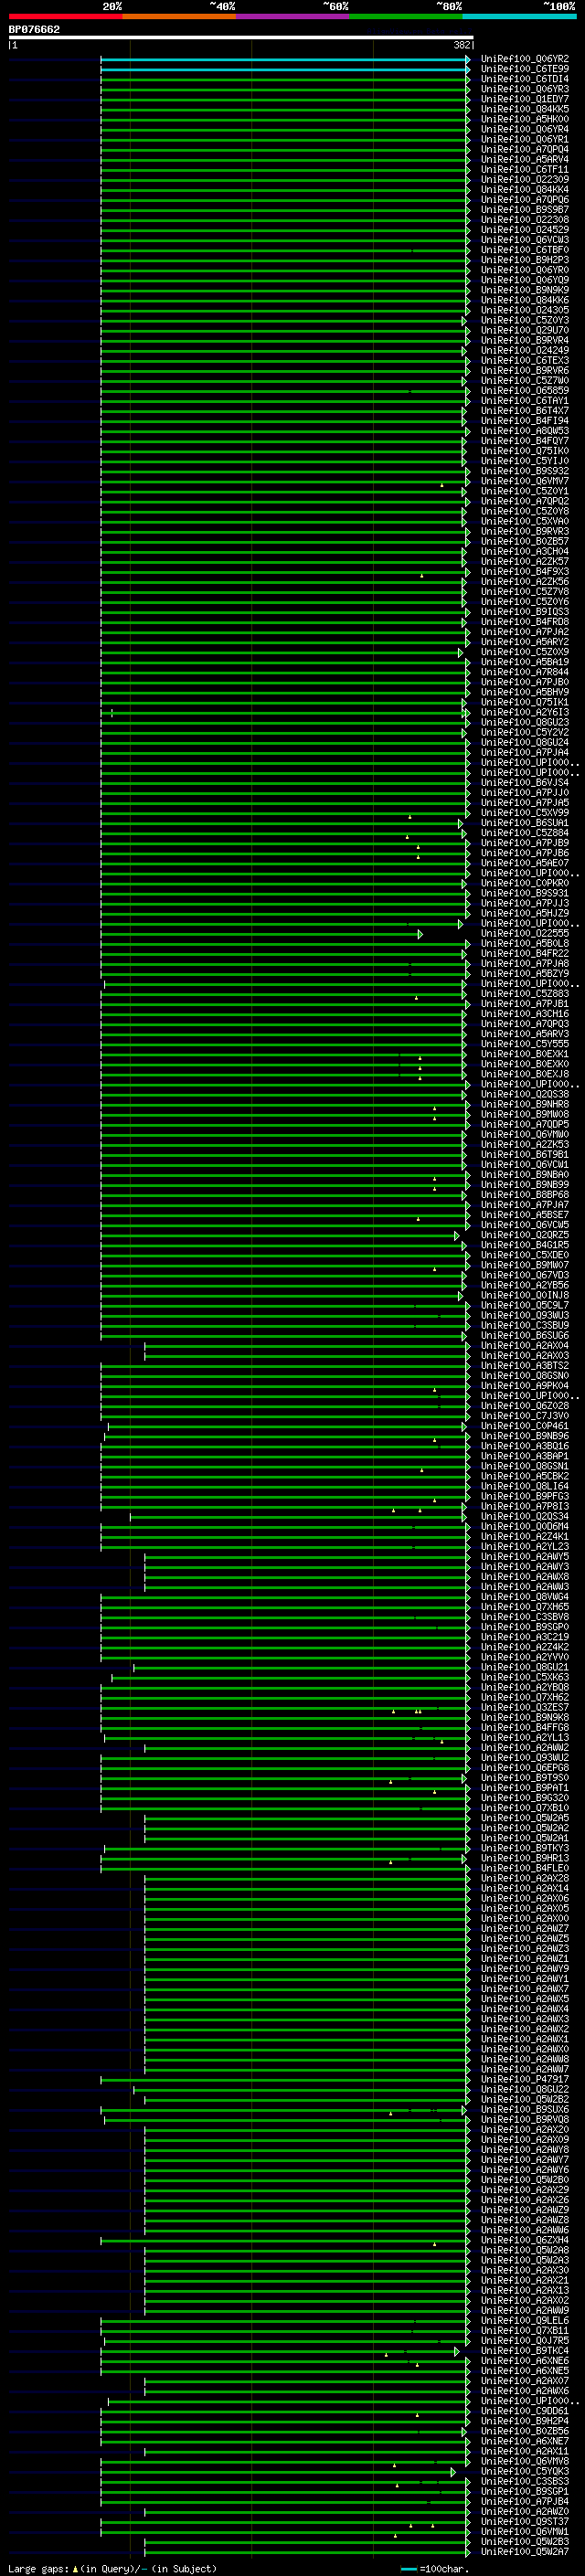Click the UniRef100_Q9LEL6 hit
585x2576 pixels.
(x=525, y=2321)
